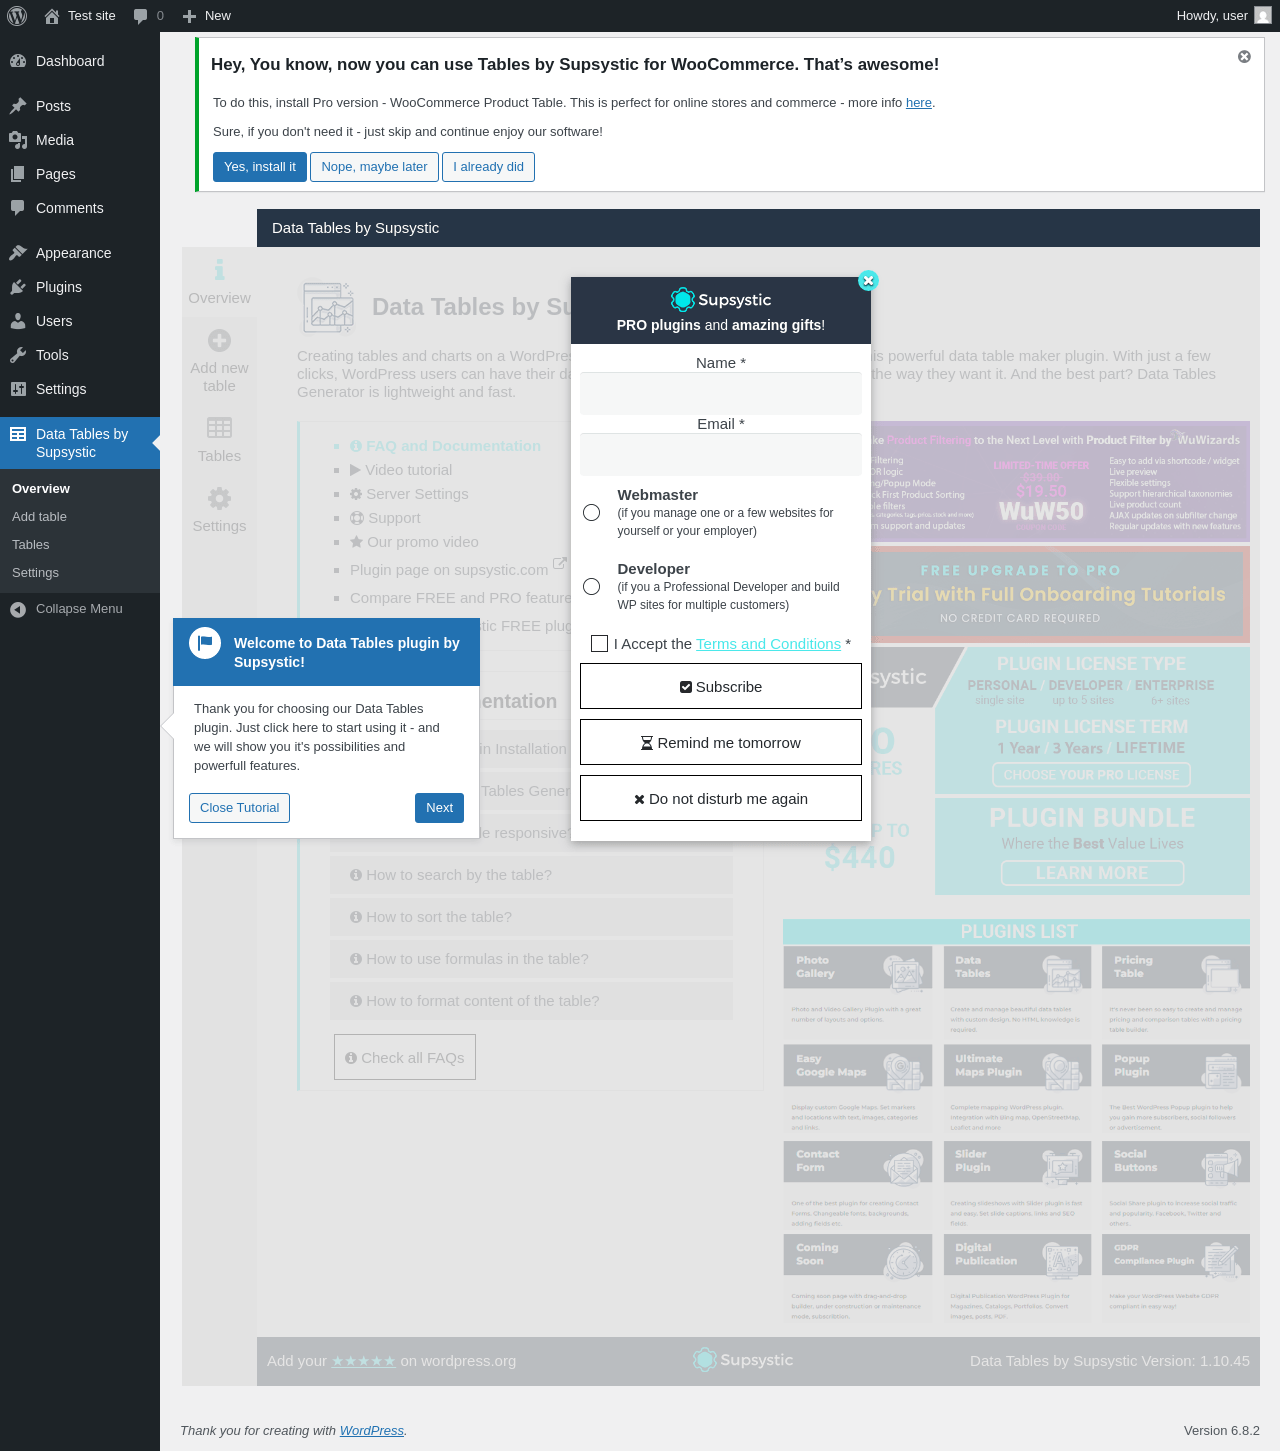
Task: Click I already did button
Action: 488,167
